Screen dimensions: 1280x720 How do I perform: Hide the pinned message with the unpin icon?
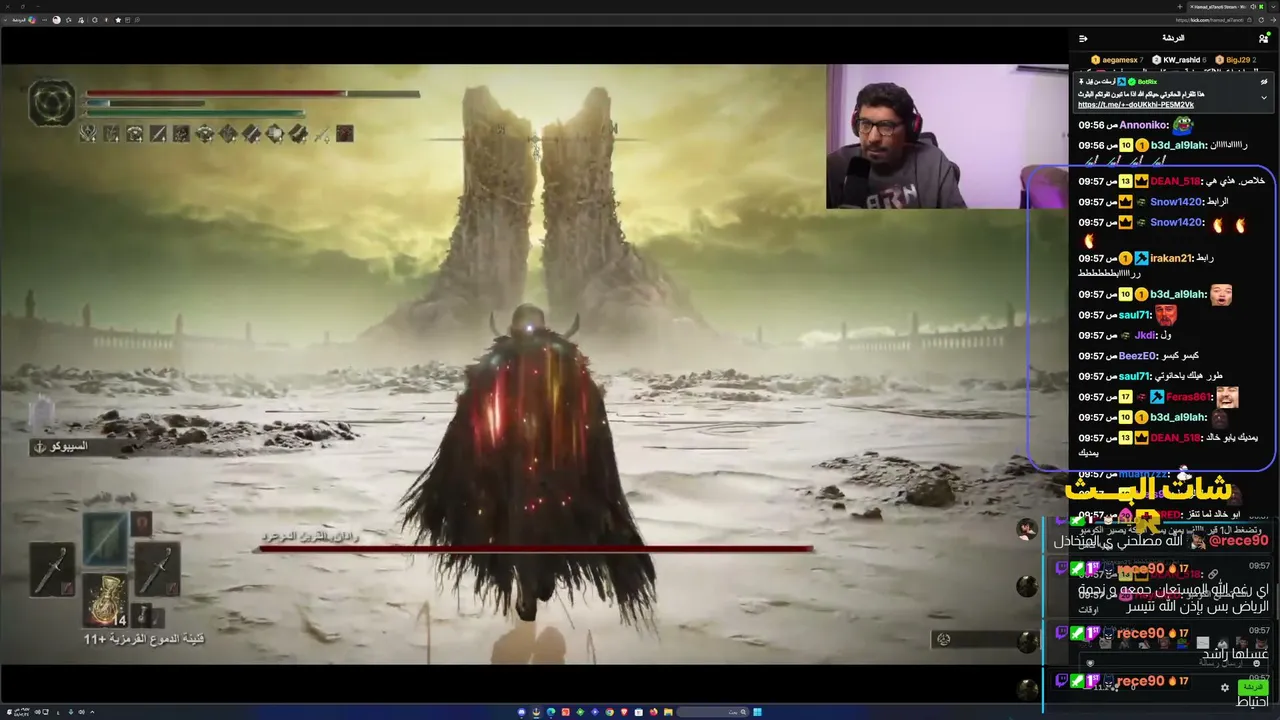click(x=1264, y=81)
